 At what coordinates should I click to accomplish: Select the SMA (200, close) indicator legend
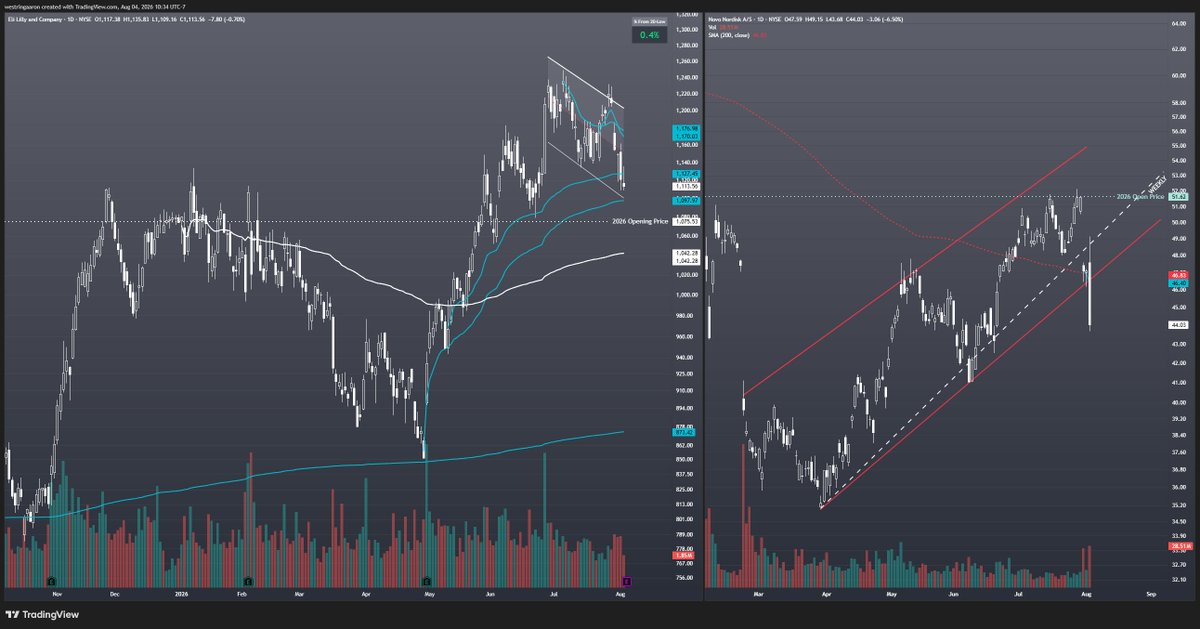[x=731, y=35]
